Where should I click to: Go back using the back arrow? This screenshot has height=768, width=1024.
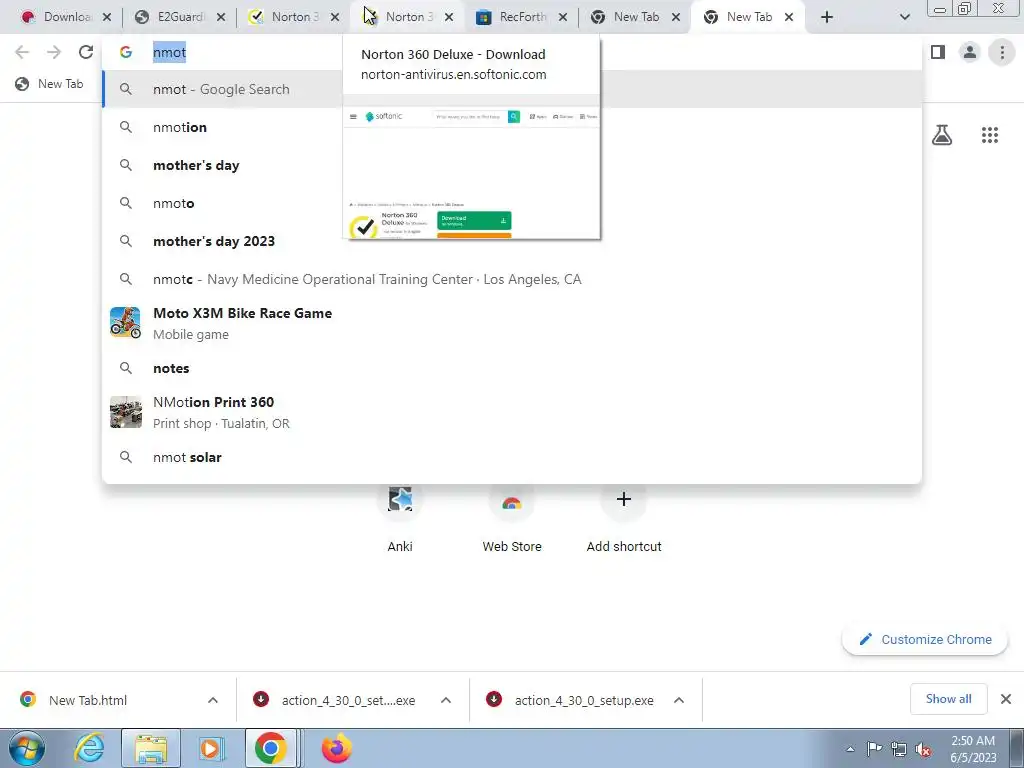tap(22, 52)
